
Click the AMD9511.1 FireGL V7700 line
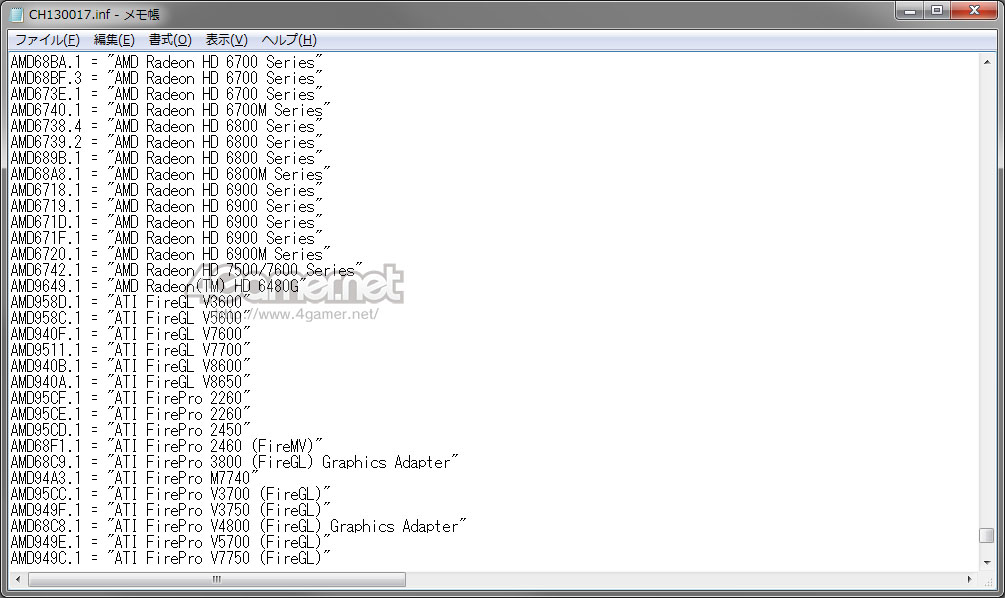coord(130,351)
